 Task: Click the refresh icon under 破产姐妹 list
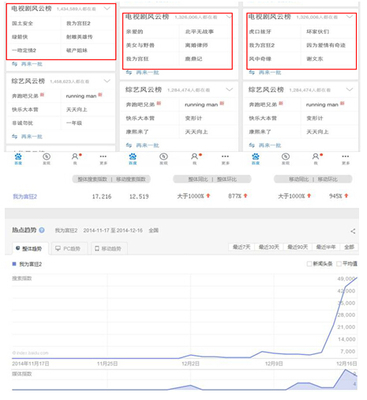click(x=15, y=64)
